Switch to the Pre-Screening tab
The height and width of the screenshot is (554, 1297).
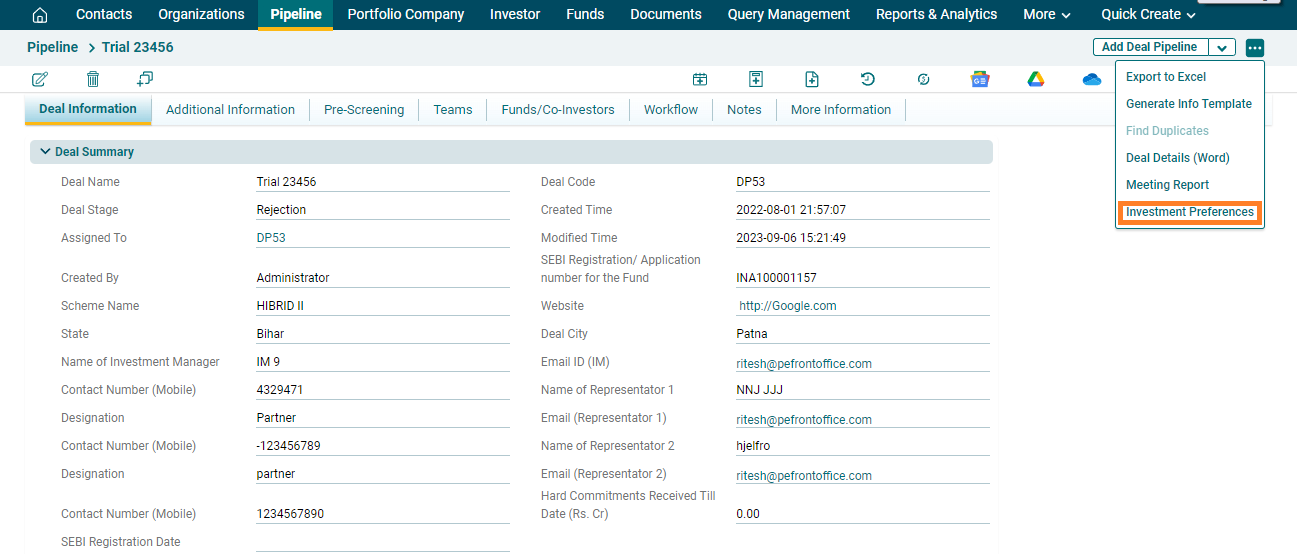coord(364,110)
